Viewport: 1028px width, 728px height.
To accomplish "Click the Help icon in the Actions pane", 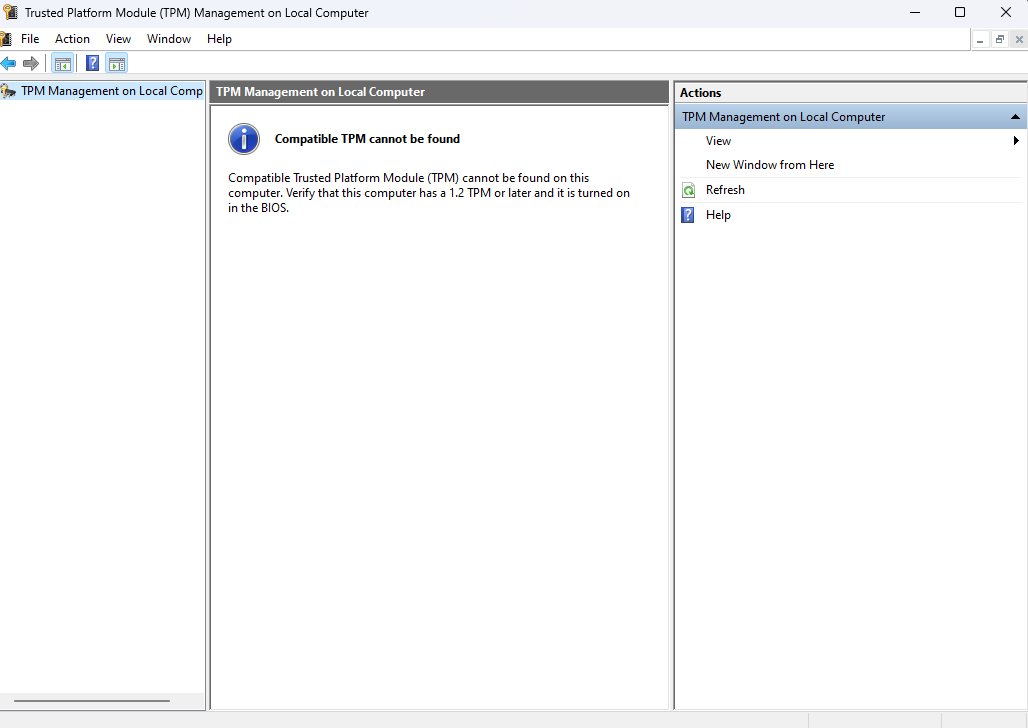I will (687, 214).
